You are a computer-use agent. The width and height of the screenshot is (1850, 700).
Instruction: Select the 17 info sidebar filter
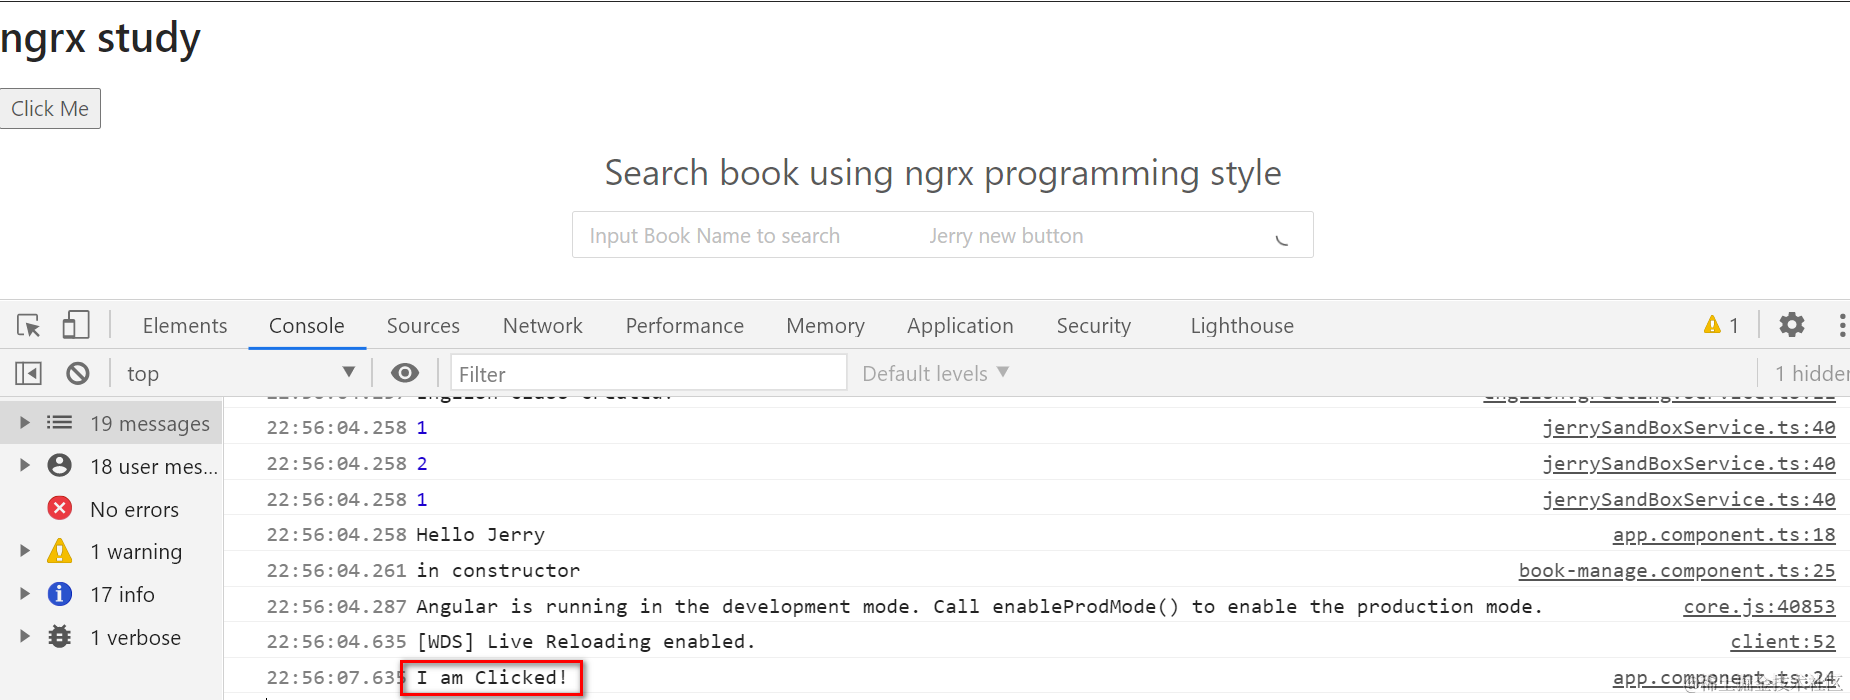pos(122,594)
